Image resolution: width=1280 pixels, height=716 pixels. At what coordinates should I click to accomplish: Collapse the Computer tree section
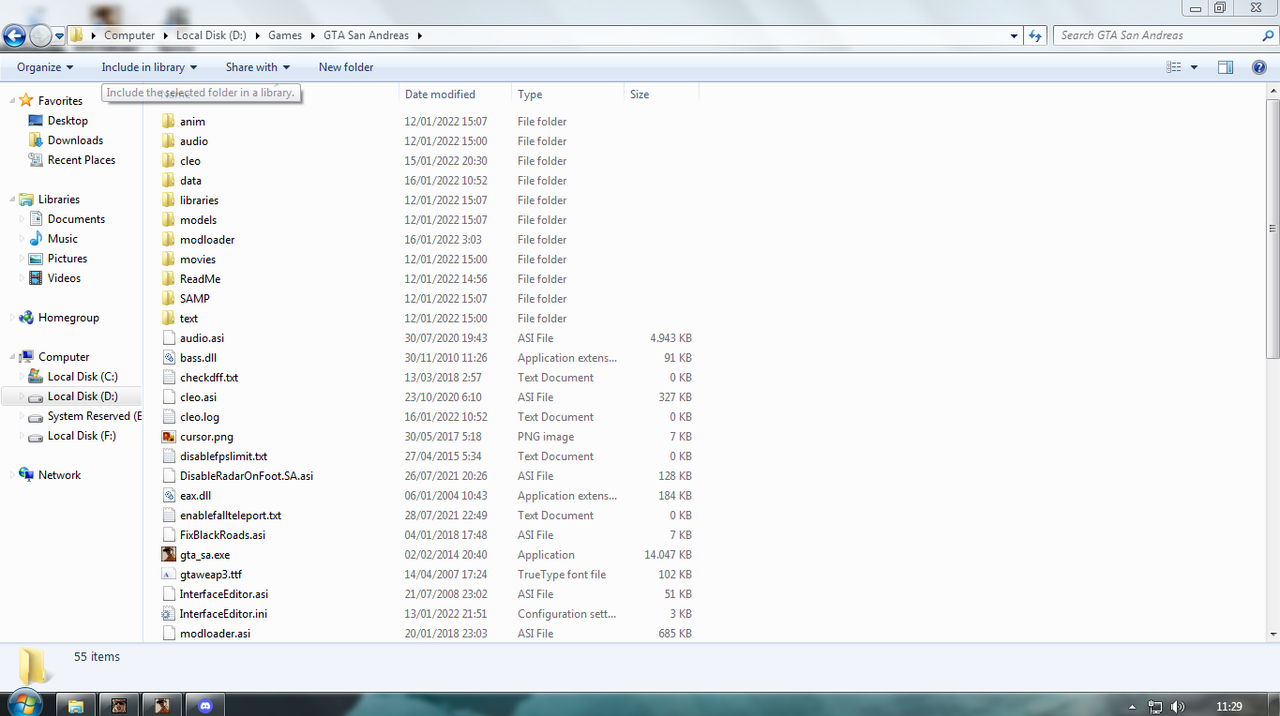click(x=12, y=356)
